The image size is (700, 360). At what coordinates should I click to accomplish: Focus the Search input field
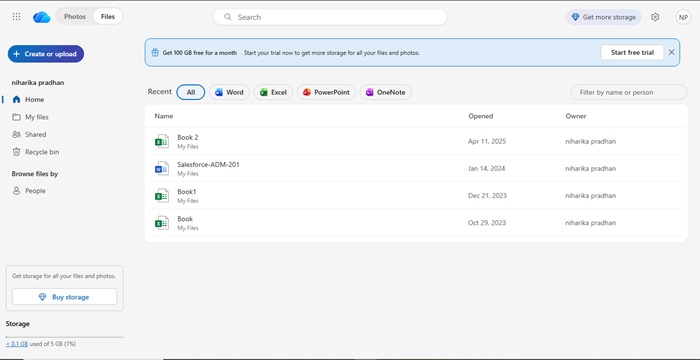(x=330, y=17)
